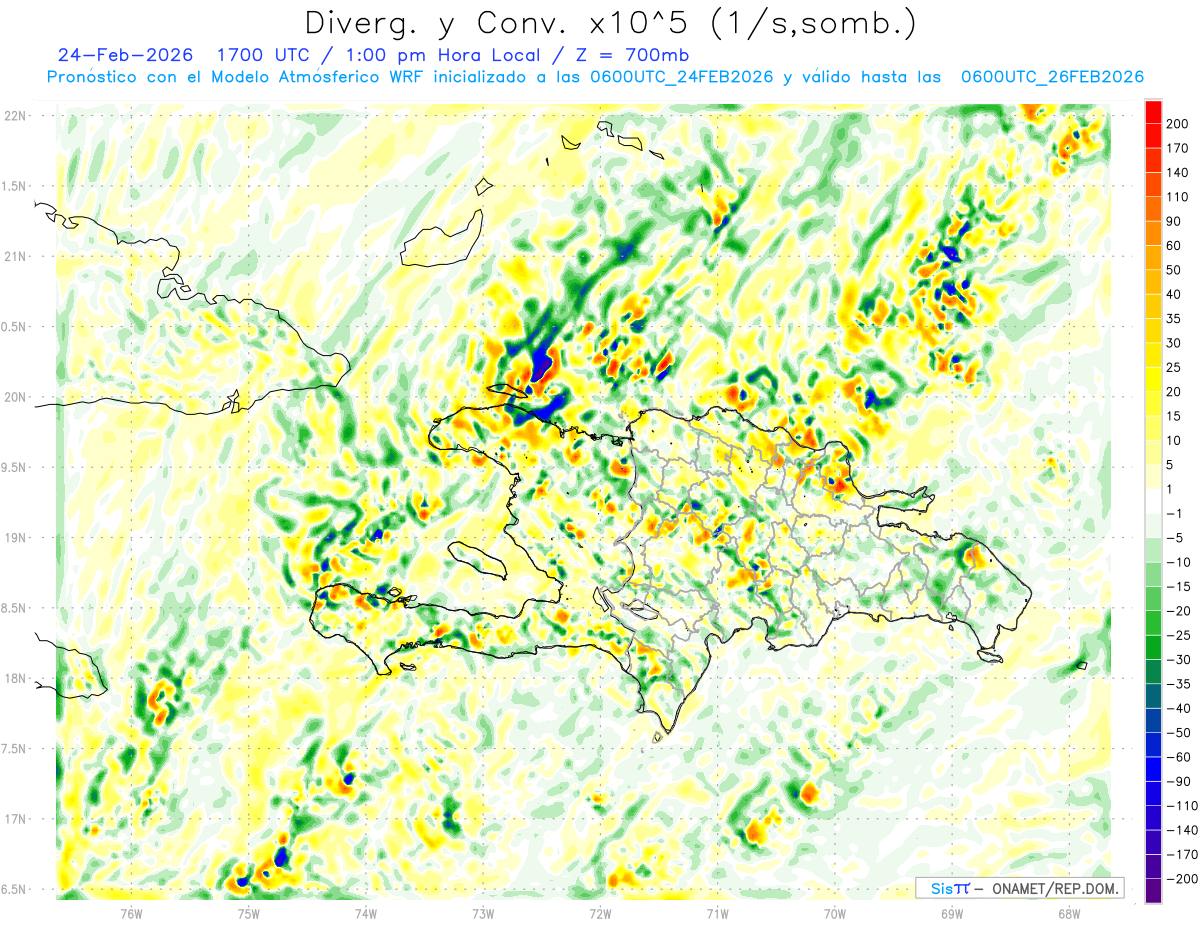Click the color scale label '-200' at bottom
This screenshot has height=927, width=1200.
pos(1181,879)
